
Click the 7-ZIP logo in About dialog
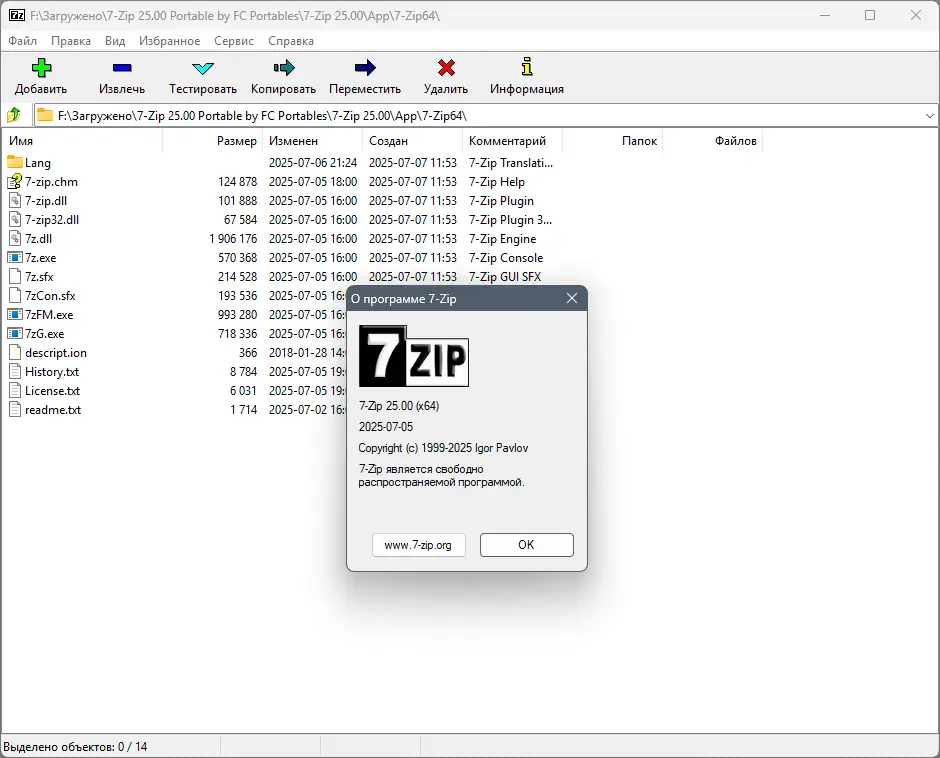(x=414, y=356)
